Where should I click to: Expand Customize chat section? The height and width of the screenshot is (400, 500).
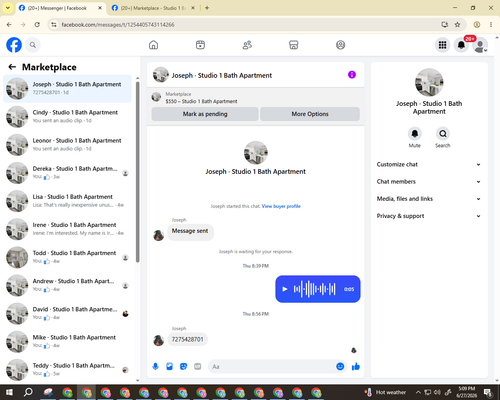point(429,164)
